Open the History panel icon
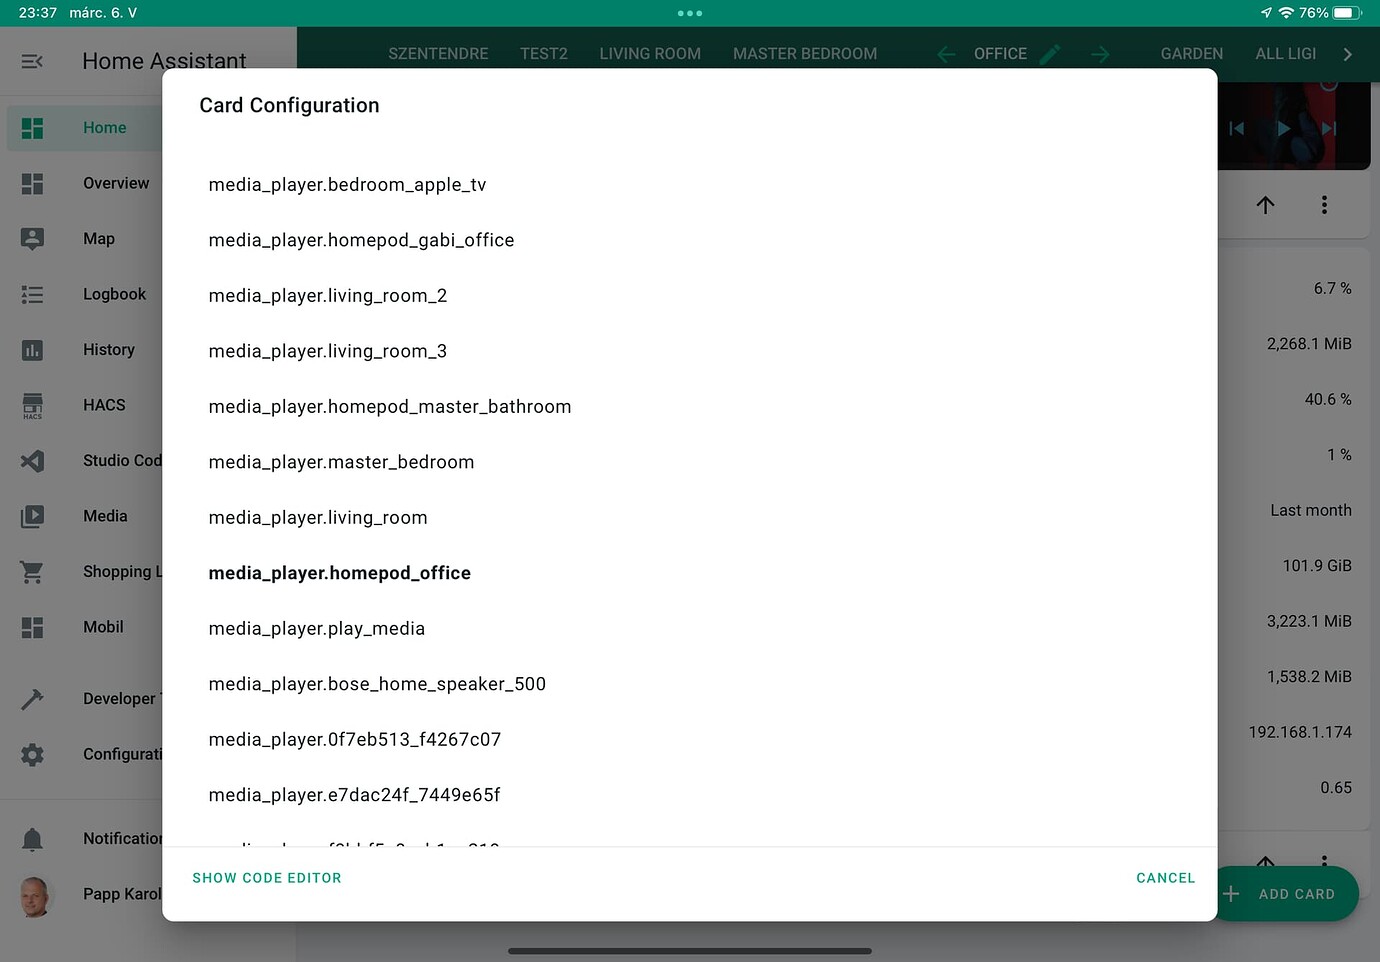The height and width of the screenshot is (962, 1380). (x=32, y=349)
